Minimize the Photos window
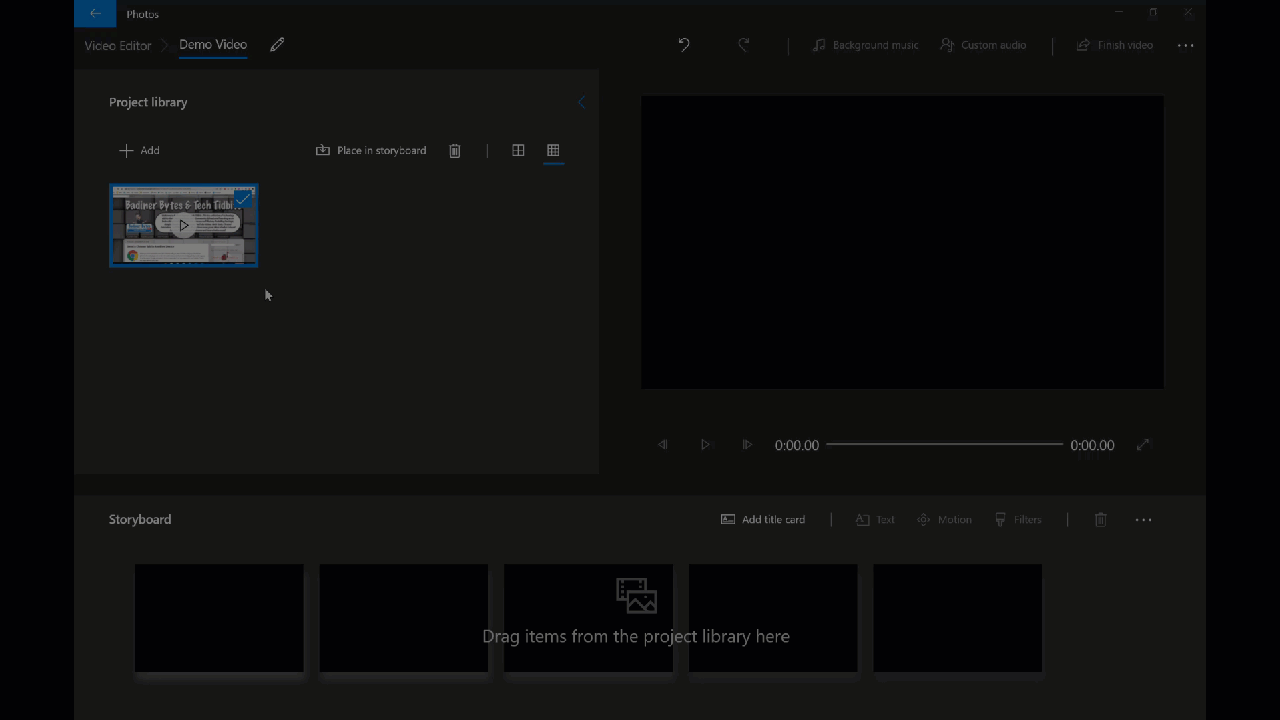1280x720 pixels. point(1120,13)
